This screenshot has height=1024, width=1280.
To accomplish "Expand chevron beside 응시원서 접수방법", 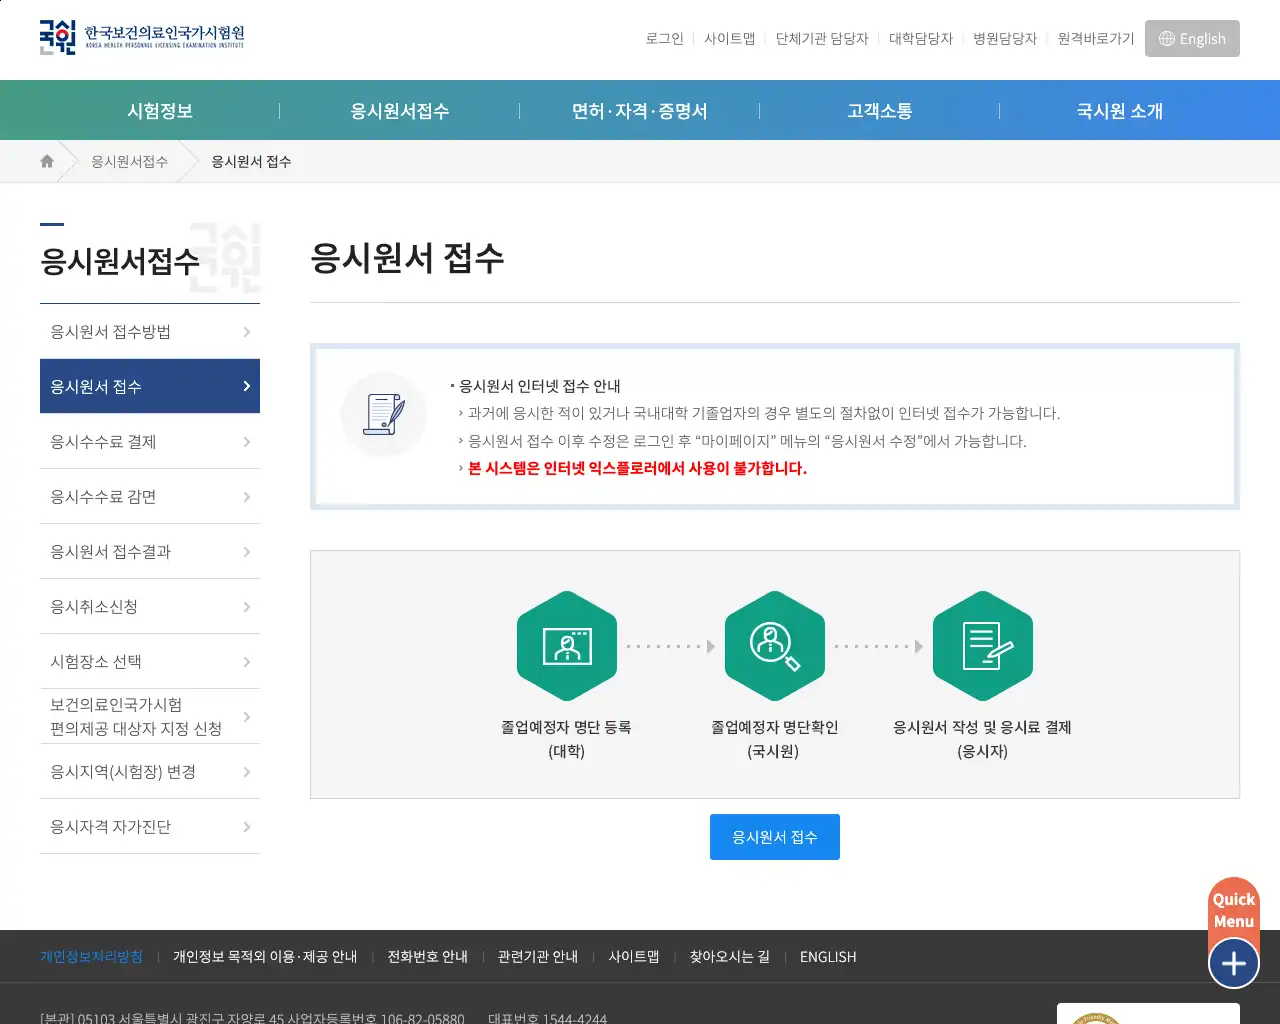I will pos(247,332).
